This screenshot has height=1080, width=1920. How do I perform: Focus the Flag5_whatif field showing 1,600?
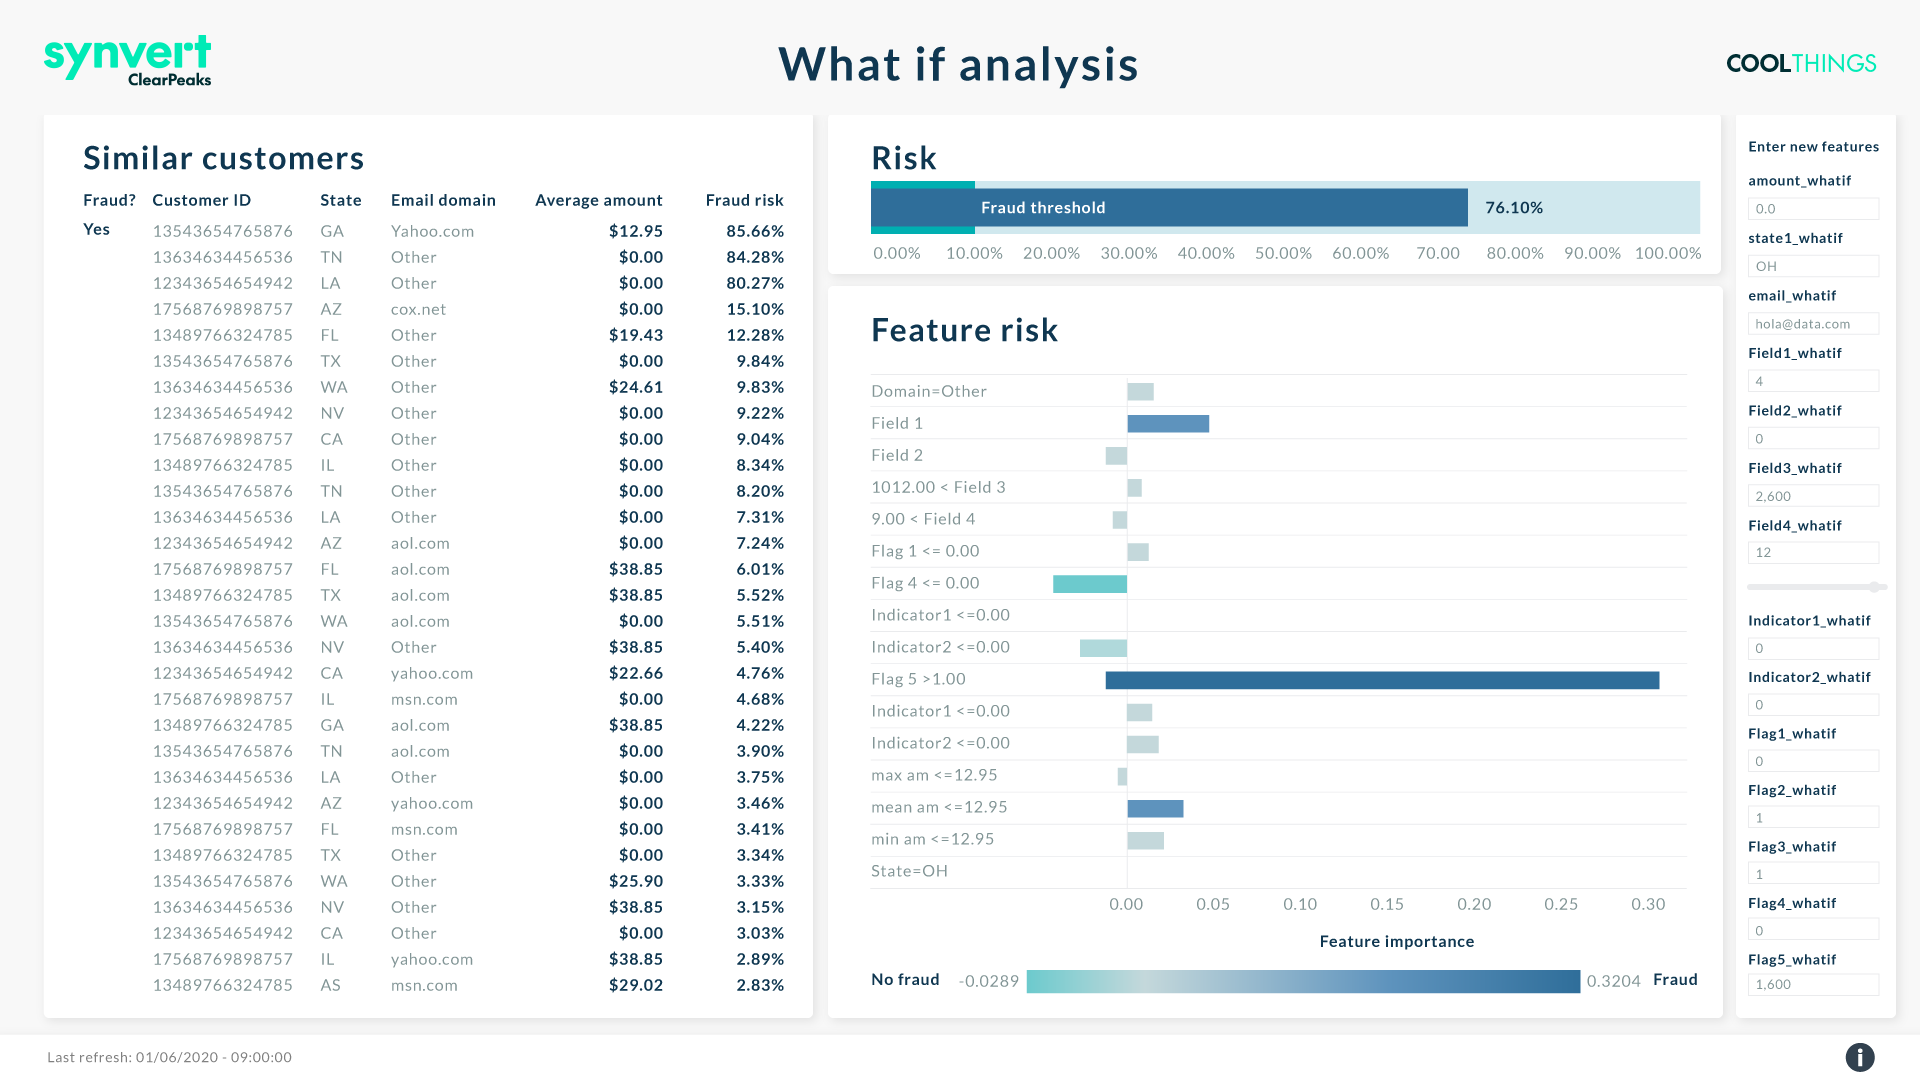point(1813,985)
